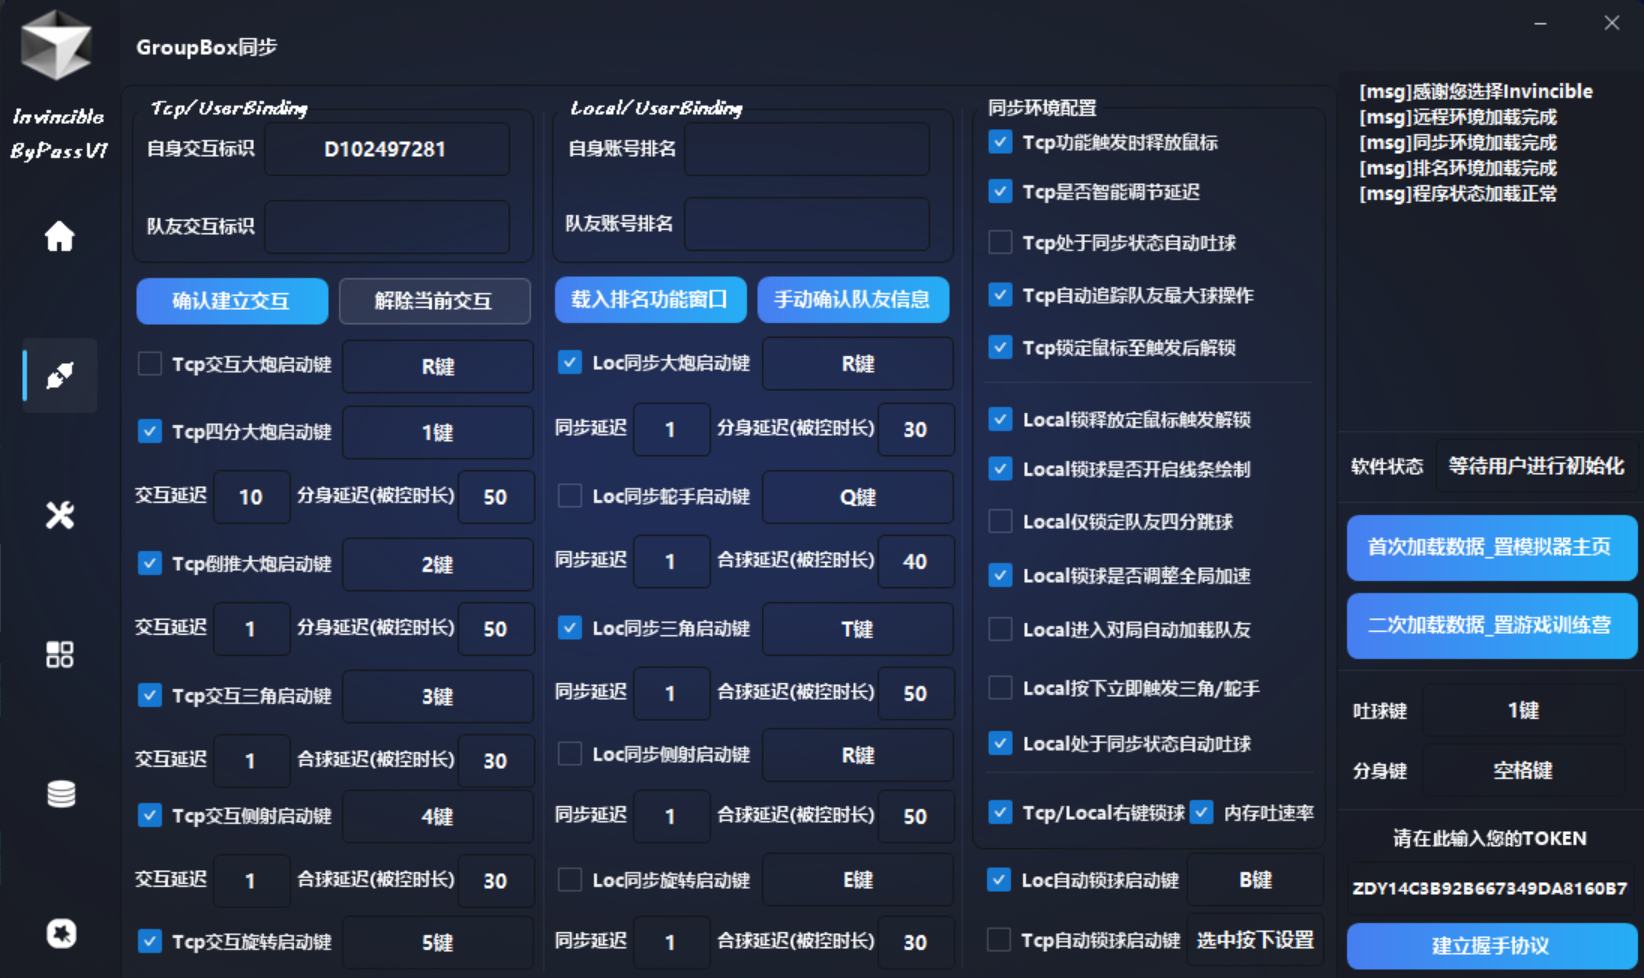Viewport: 1644px width, 978px height.
Task: Toggle Loc自动锁球启动键 checkbox
Action: tap(998, 879)
